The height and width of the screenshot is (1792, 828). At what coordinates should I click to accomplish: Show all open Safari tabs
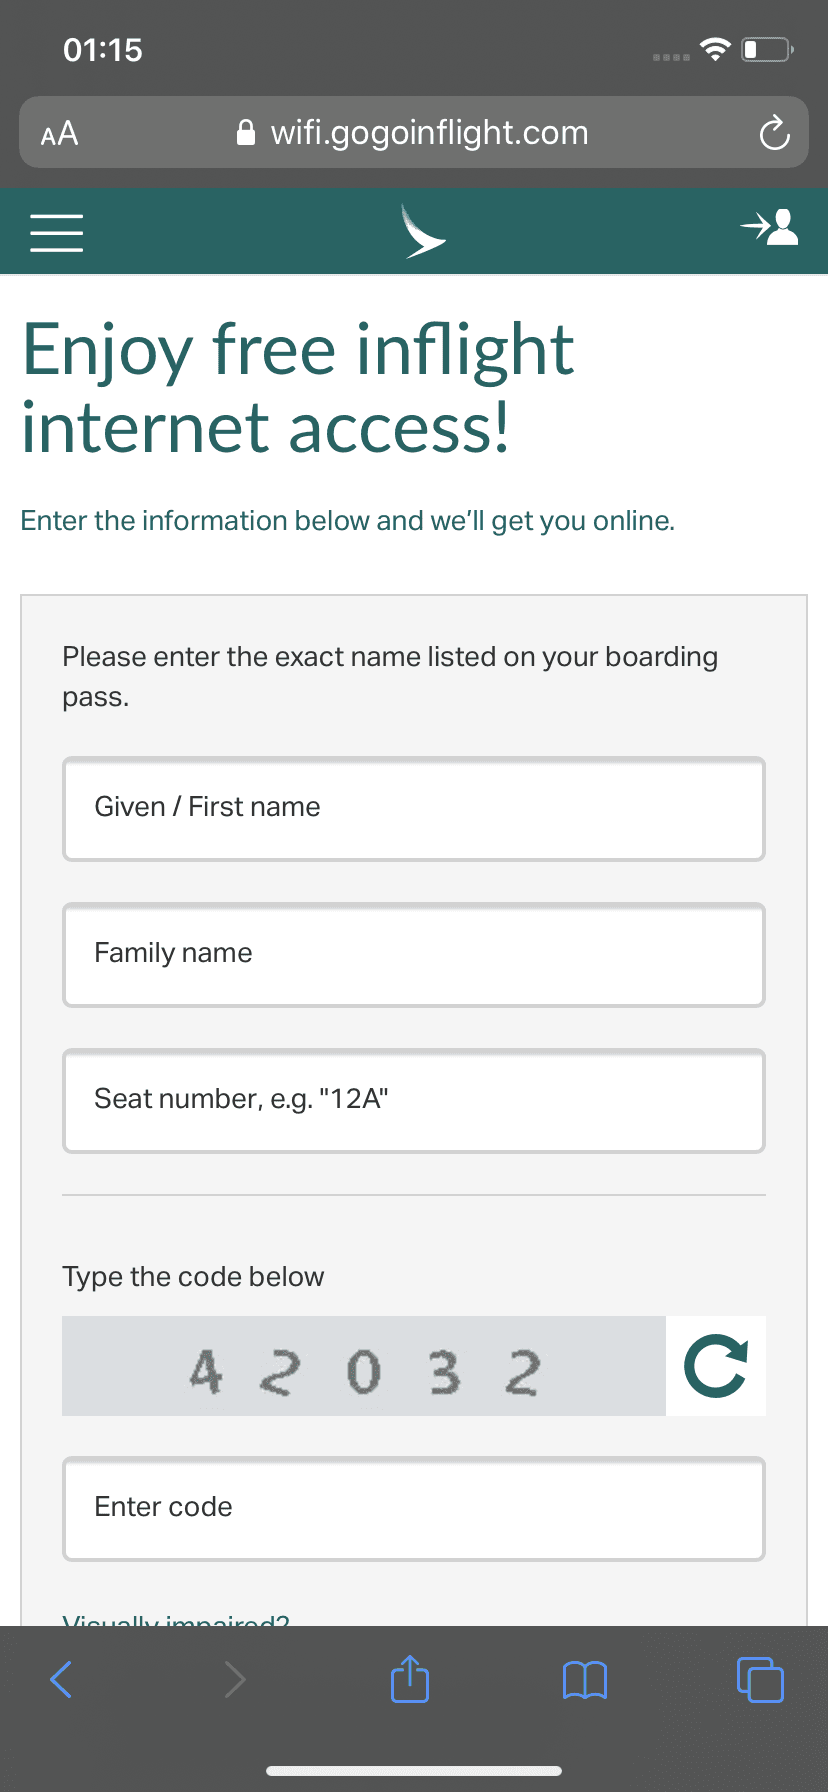[x=760, y=1679]
